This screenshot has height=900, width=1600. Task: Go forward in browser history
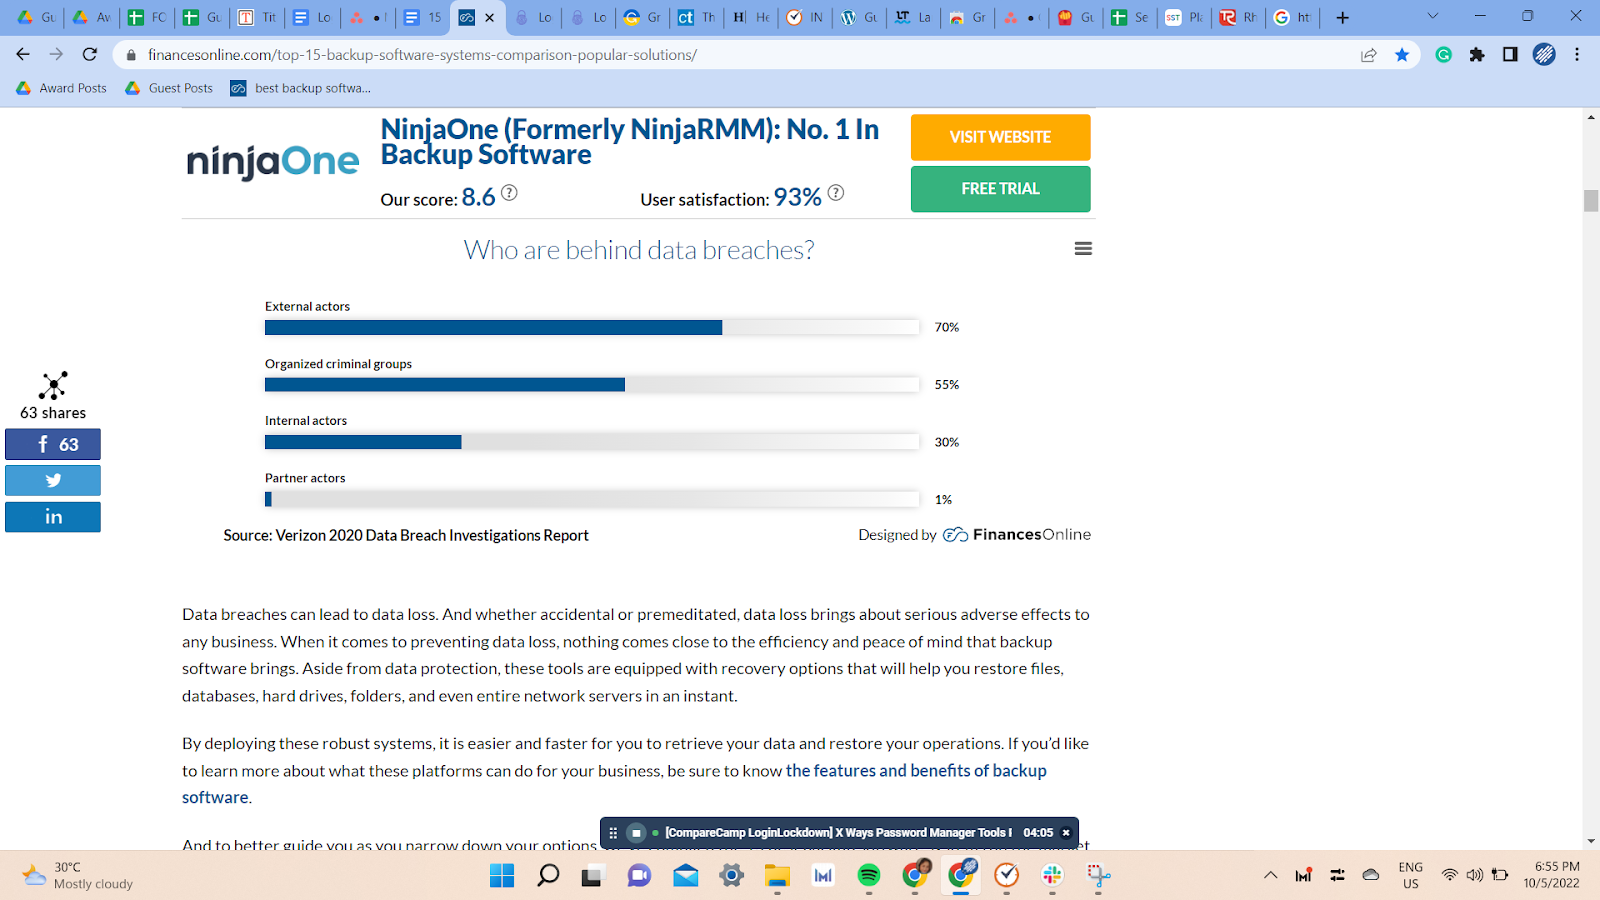coord(56,54)
